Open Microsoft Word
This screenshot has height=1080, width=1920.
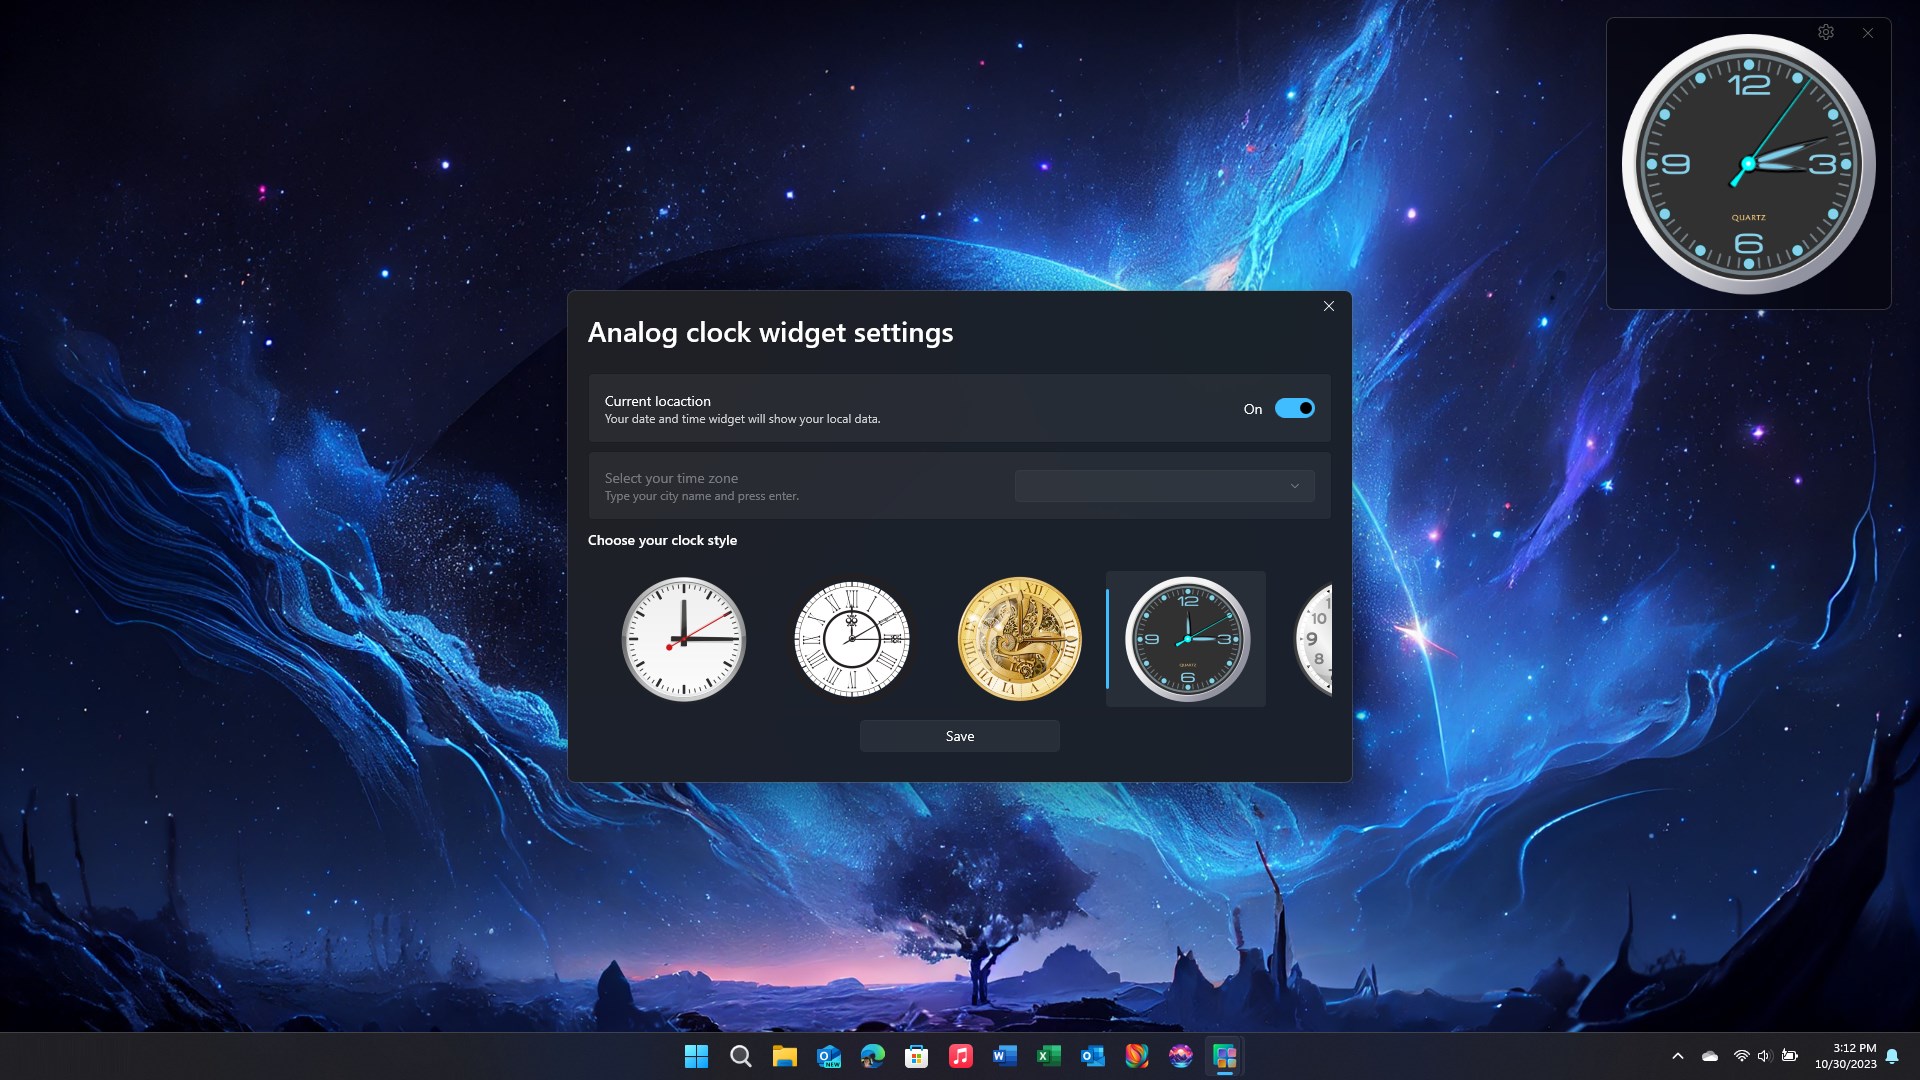[1004, 1056]
